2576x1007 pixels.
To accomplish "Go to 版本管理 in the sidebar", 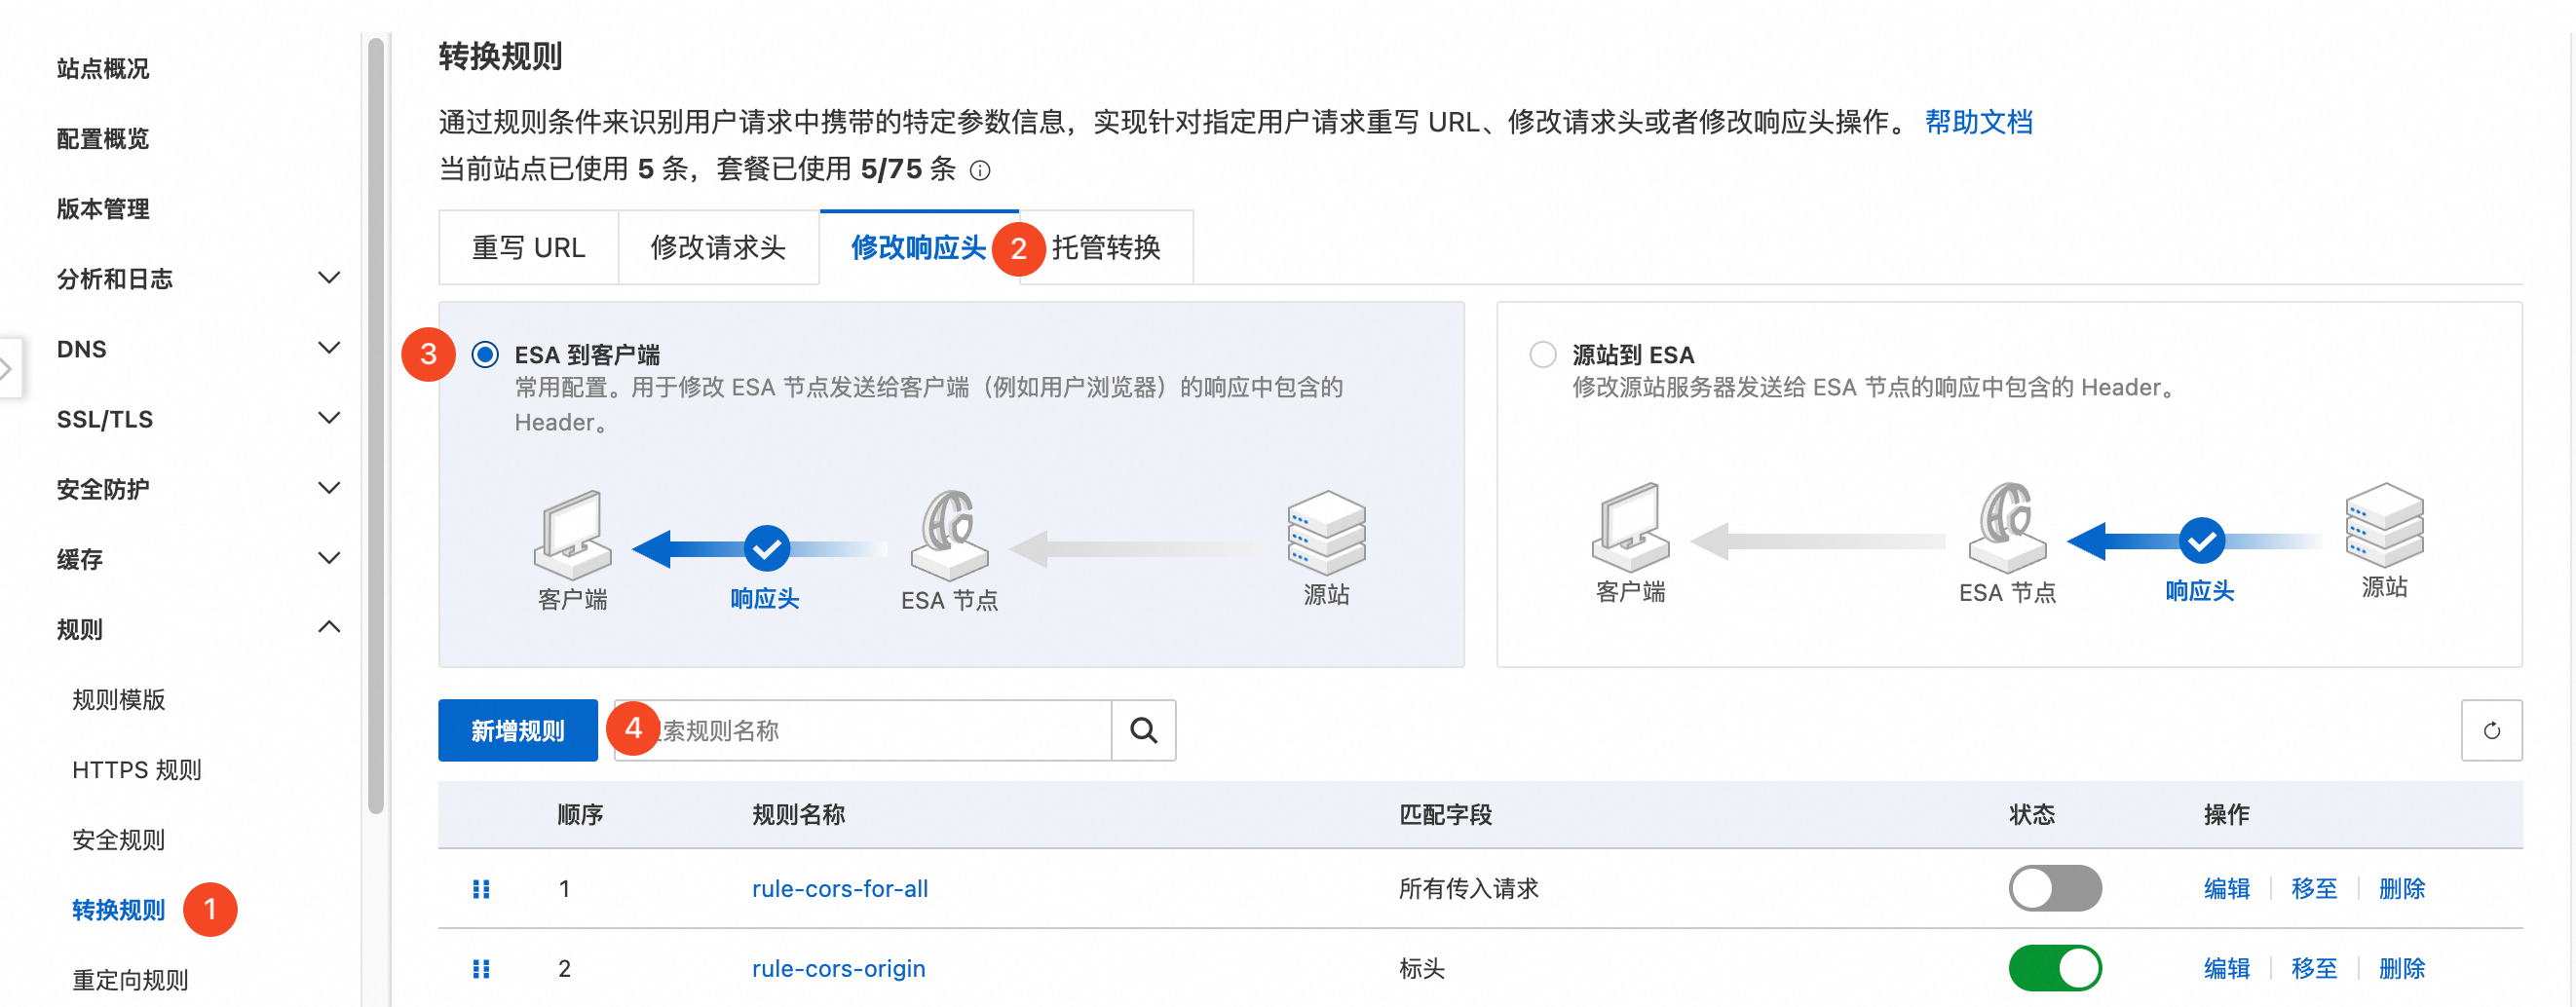I will (x=103, y=208).
